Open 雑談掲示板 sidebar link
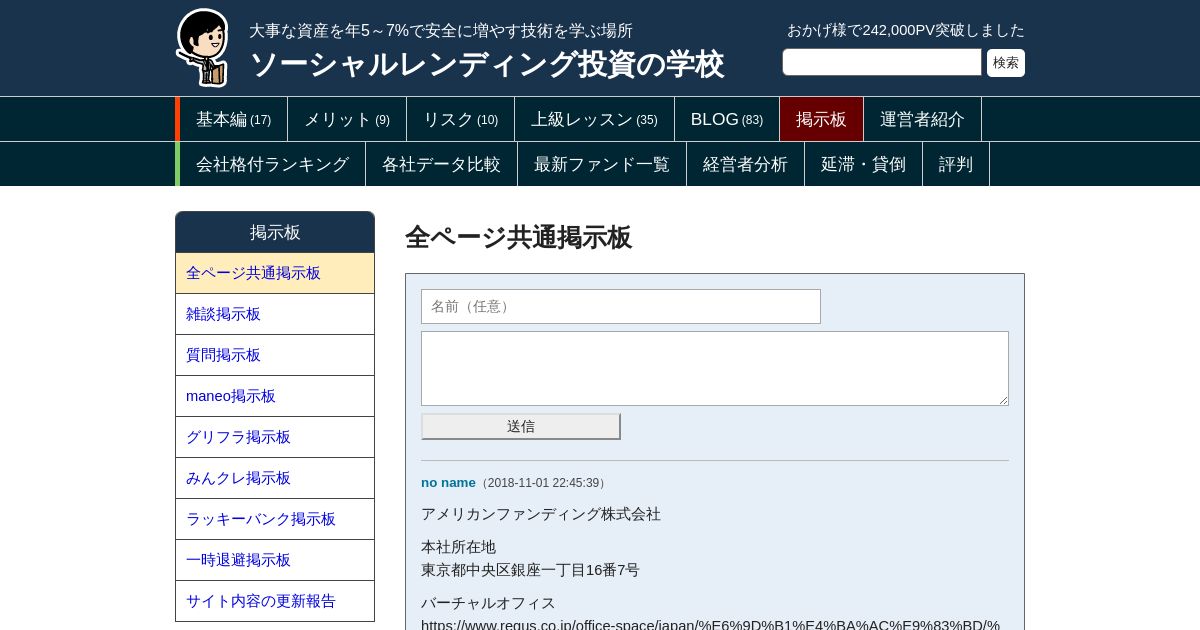 tap(275, 314)
